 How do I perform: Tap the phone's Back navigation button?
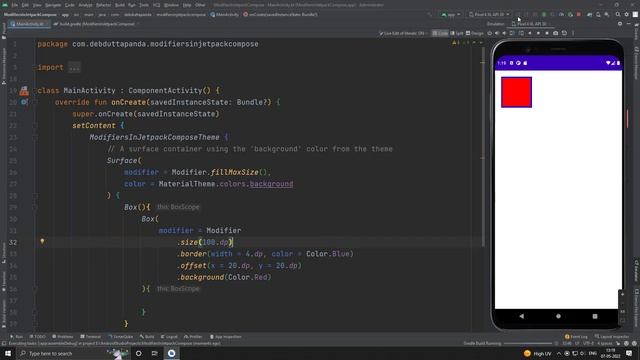(x=522, y=316)
